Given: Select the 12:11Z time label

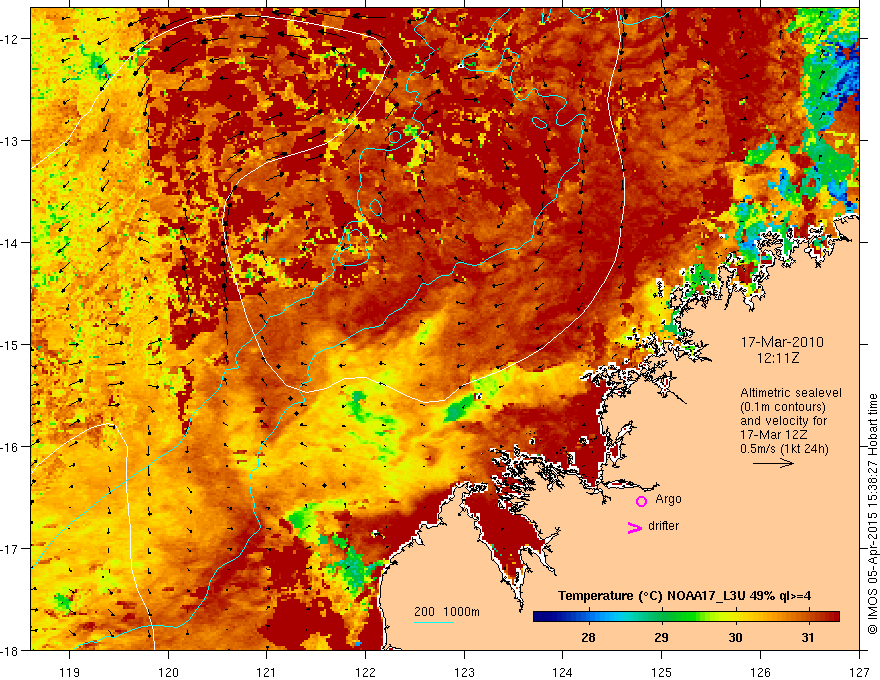Looking at the screenshot, I should coord(777,358).
